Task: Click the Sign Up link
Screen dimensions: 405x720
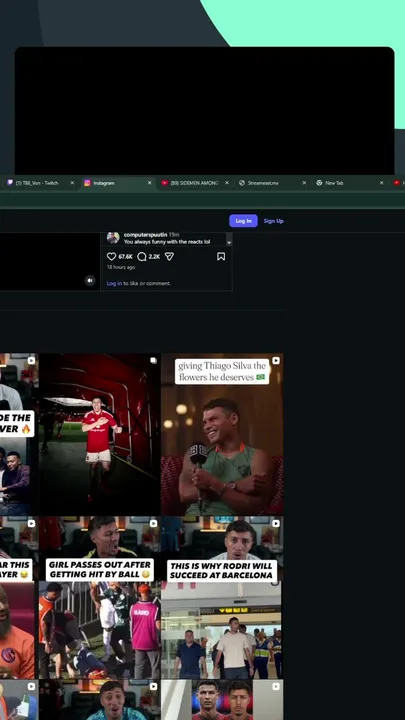Action: pyautogui.click(x=273, y=221)
